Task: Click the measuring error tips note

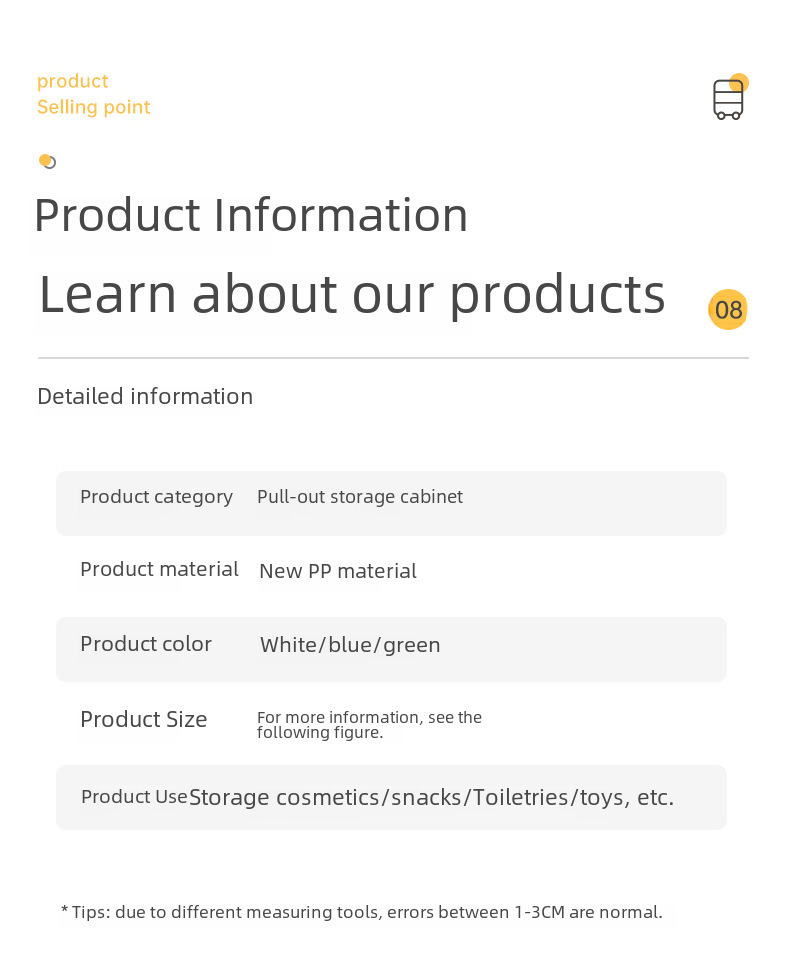Action: click(361, 912)
